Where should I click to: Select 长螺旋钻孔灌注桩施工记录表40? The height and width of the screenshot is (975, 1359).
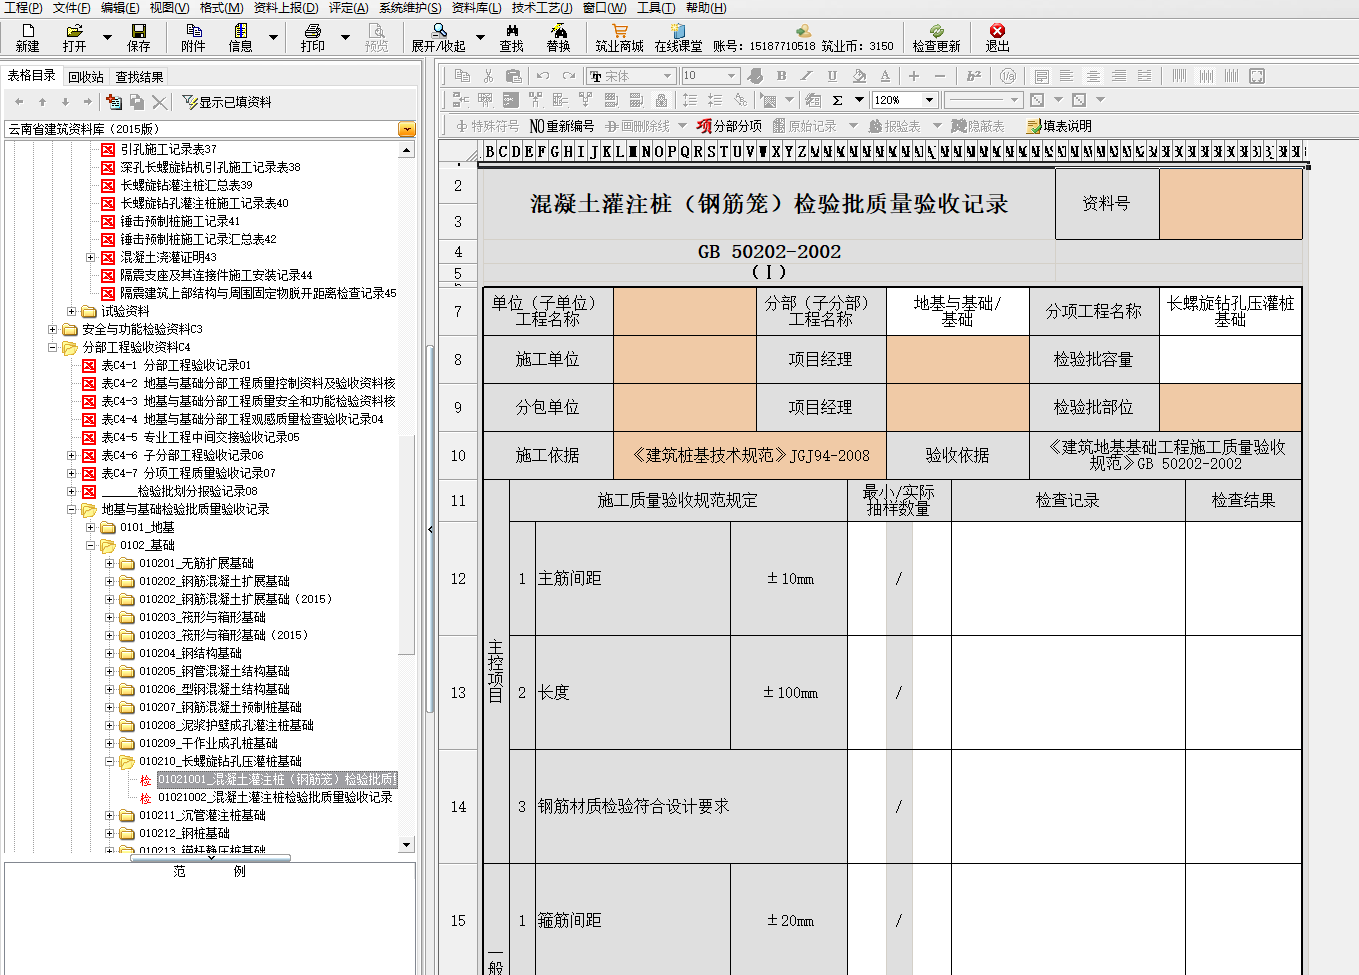tap(204, 203)
